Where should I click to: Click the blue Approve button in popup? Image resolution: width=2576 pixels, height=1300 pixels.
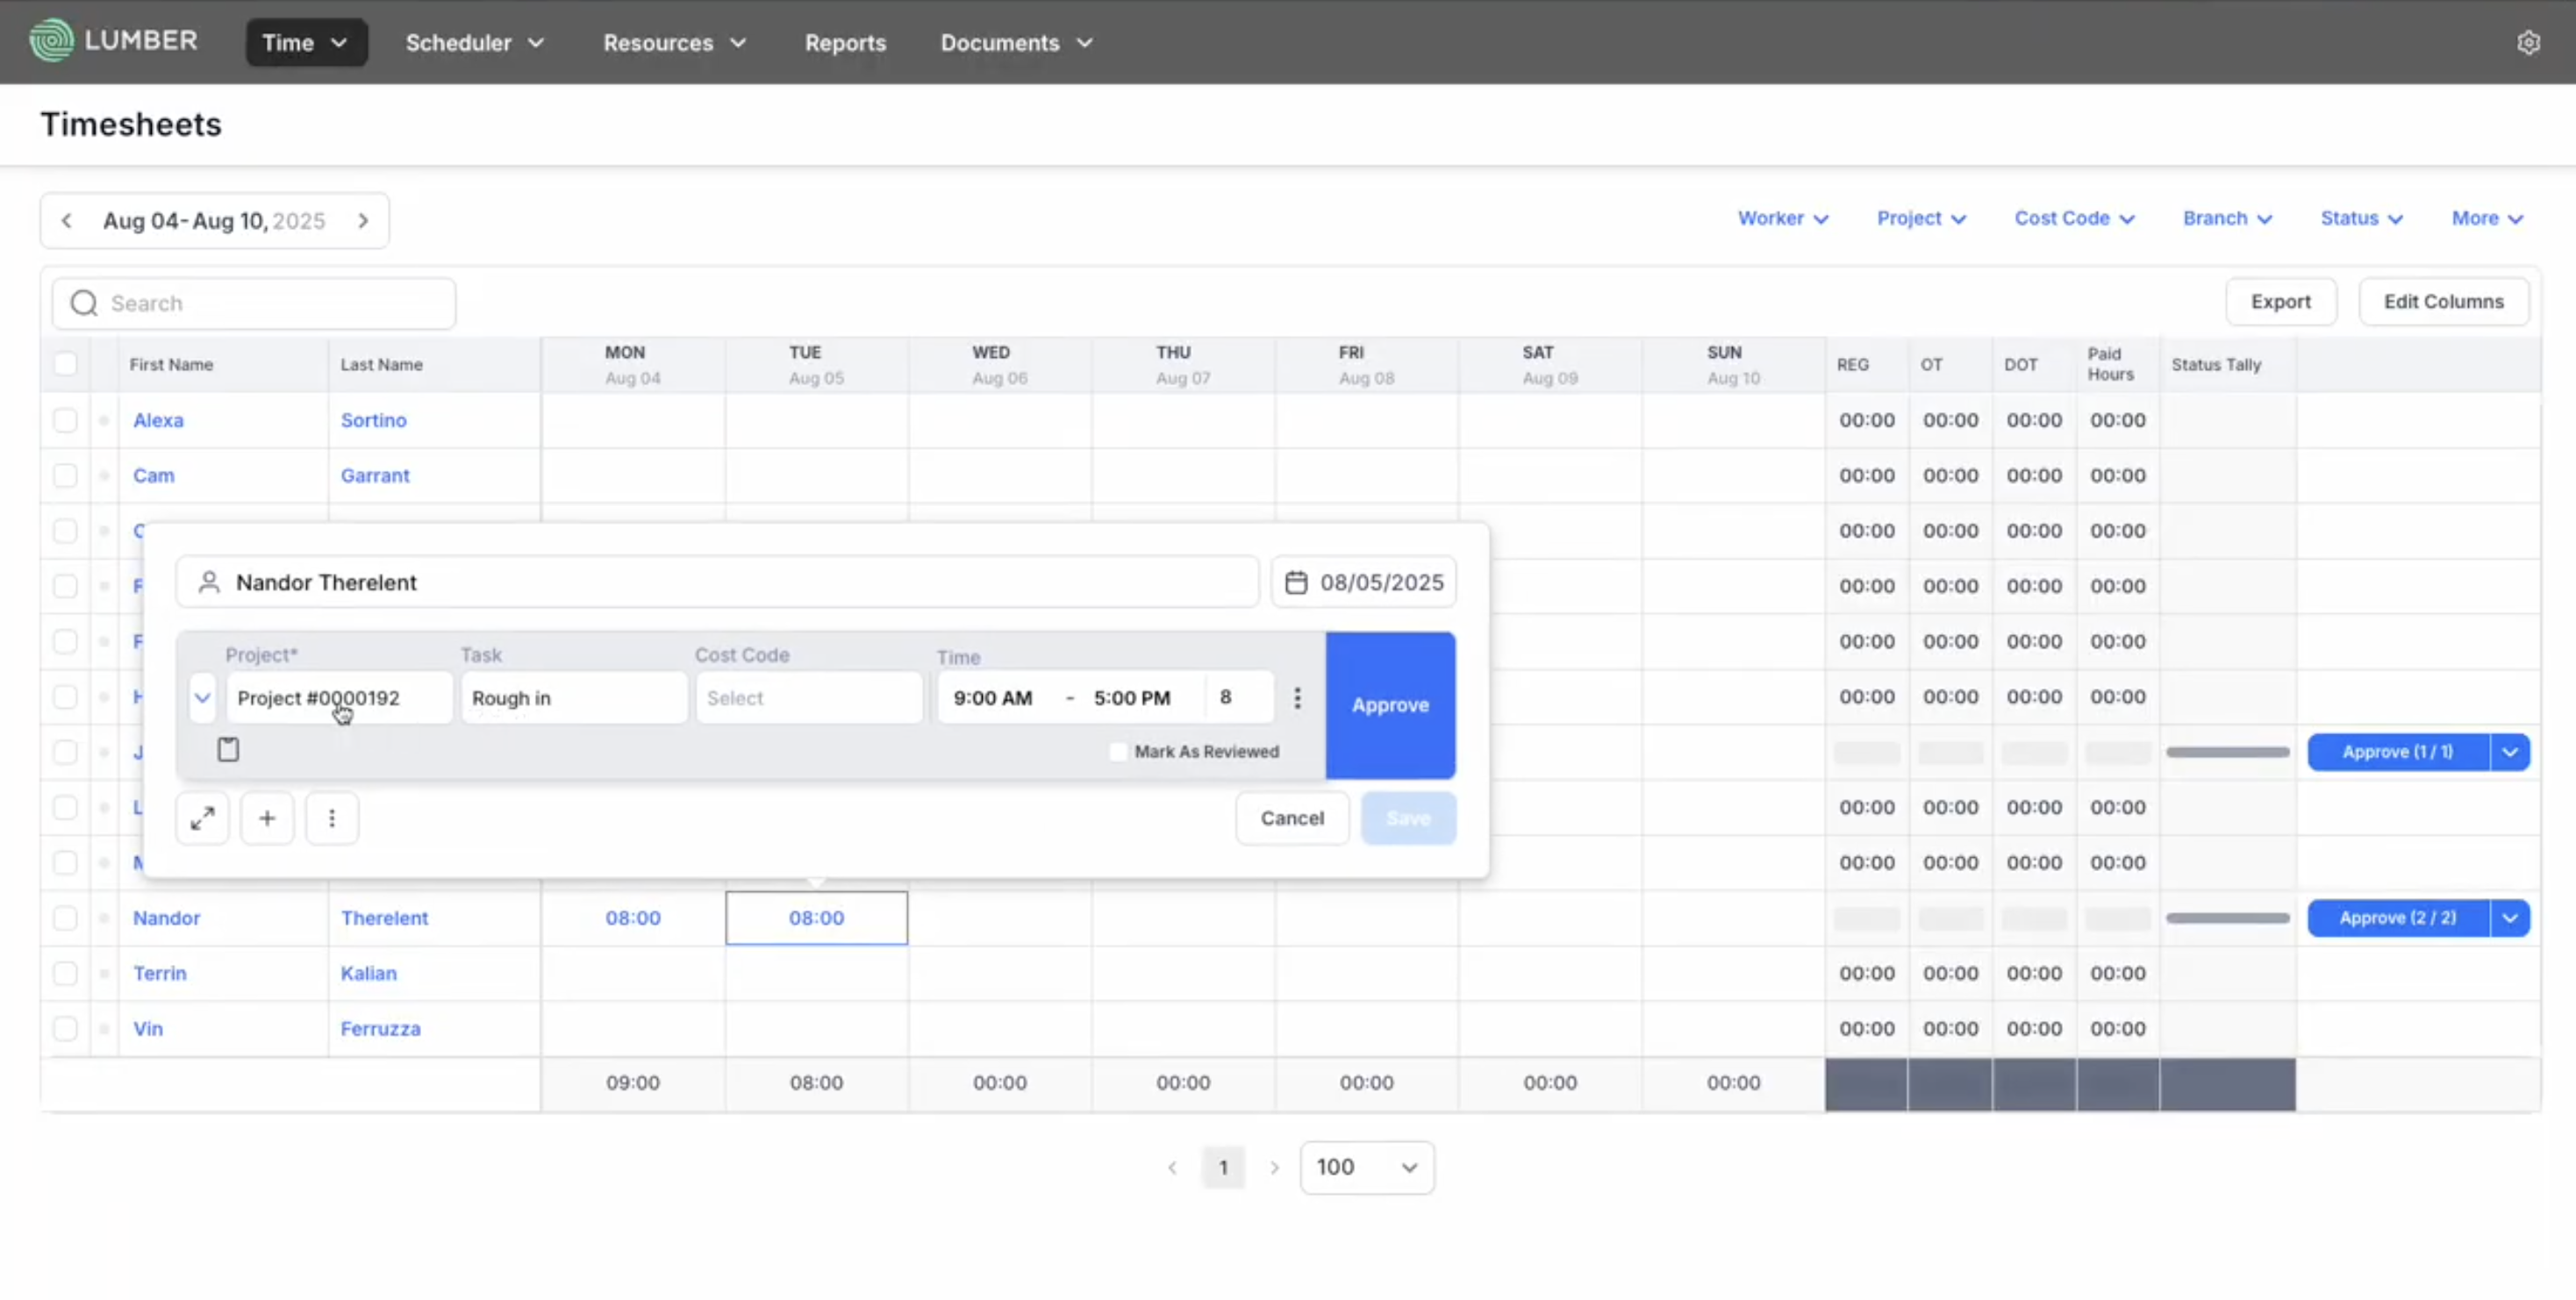[x=1389, y=705]
